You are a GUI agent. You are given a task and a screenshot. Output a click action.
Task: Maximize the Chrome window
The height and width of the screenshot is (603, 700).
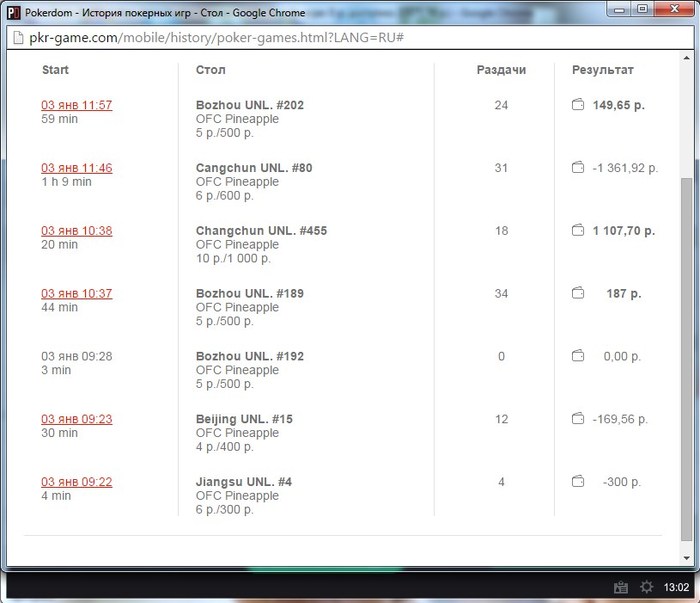(642, 9)
